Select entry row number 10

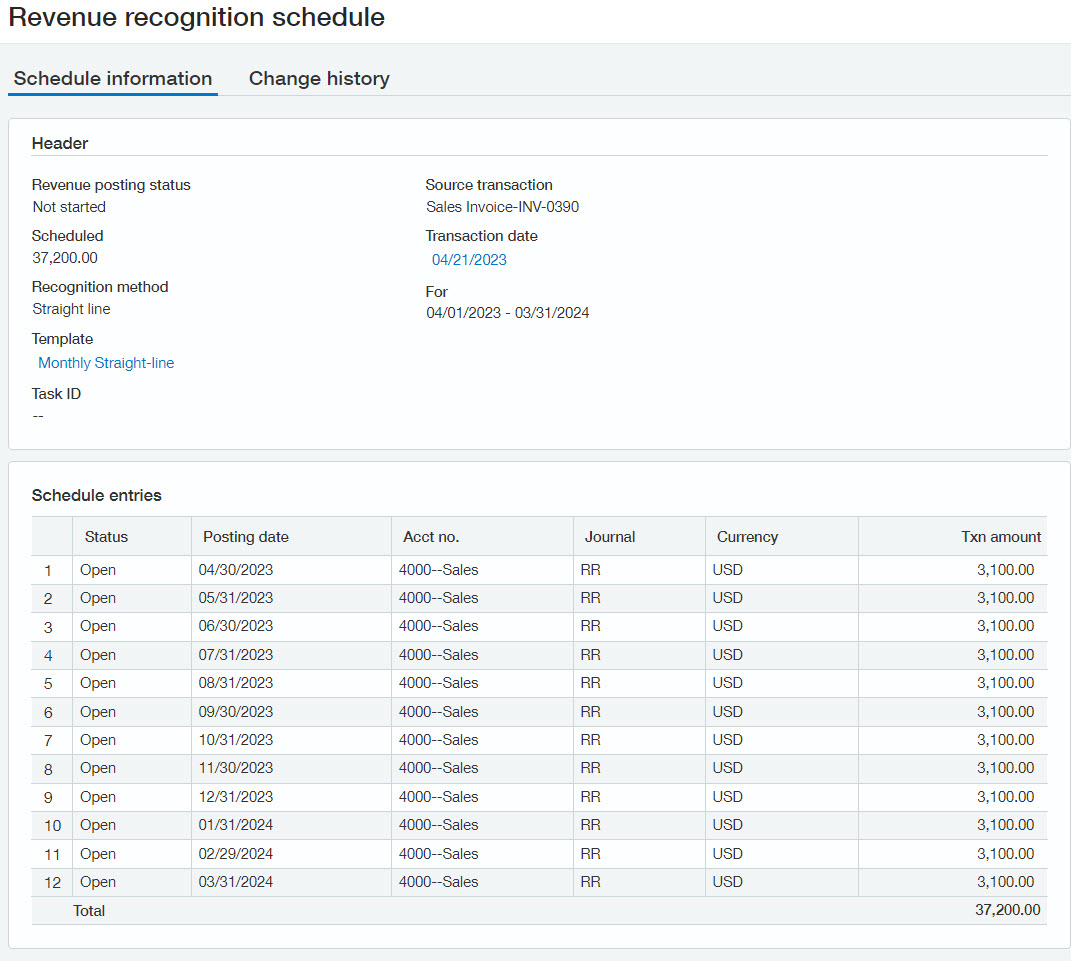click(52, 826)
